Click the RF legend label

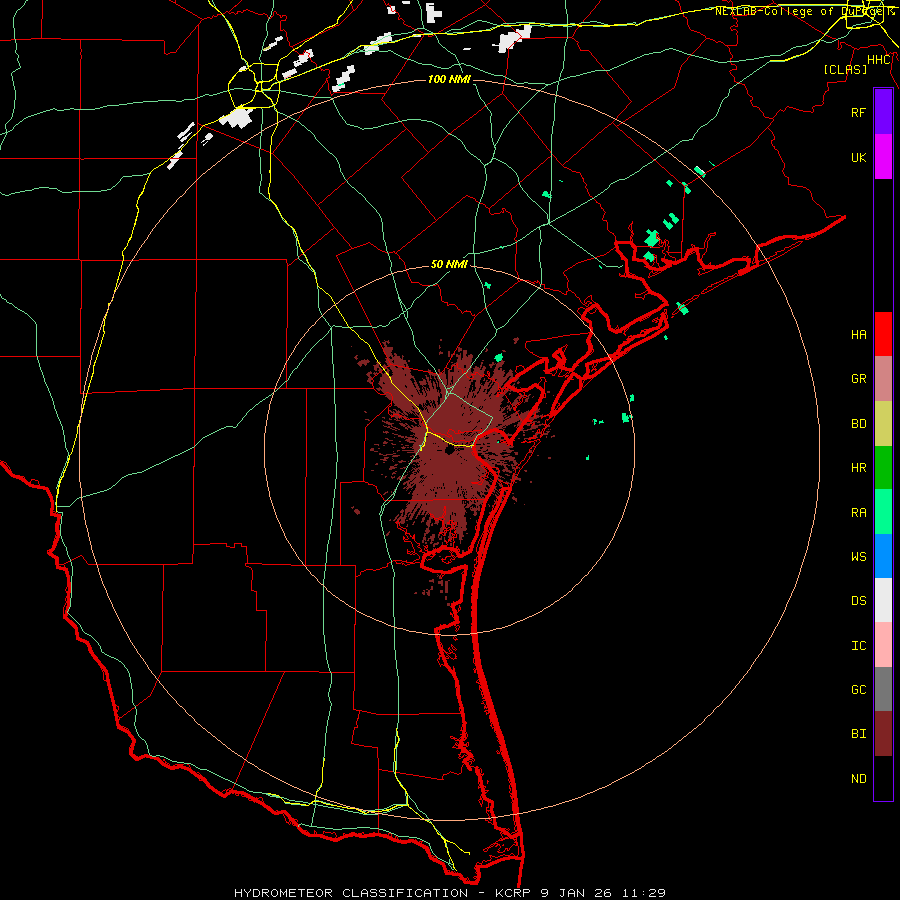click(x=859, y=112)
